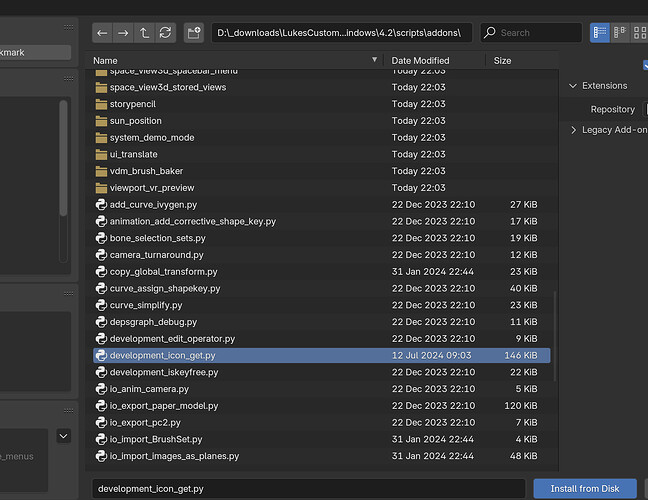Select io_import_images_as_planes.py file
This screenshot has width=648, height=500.
(x=322, y=456)
